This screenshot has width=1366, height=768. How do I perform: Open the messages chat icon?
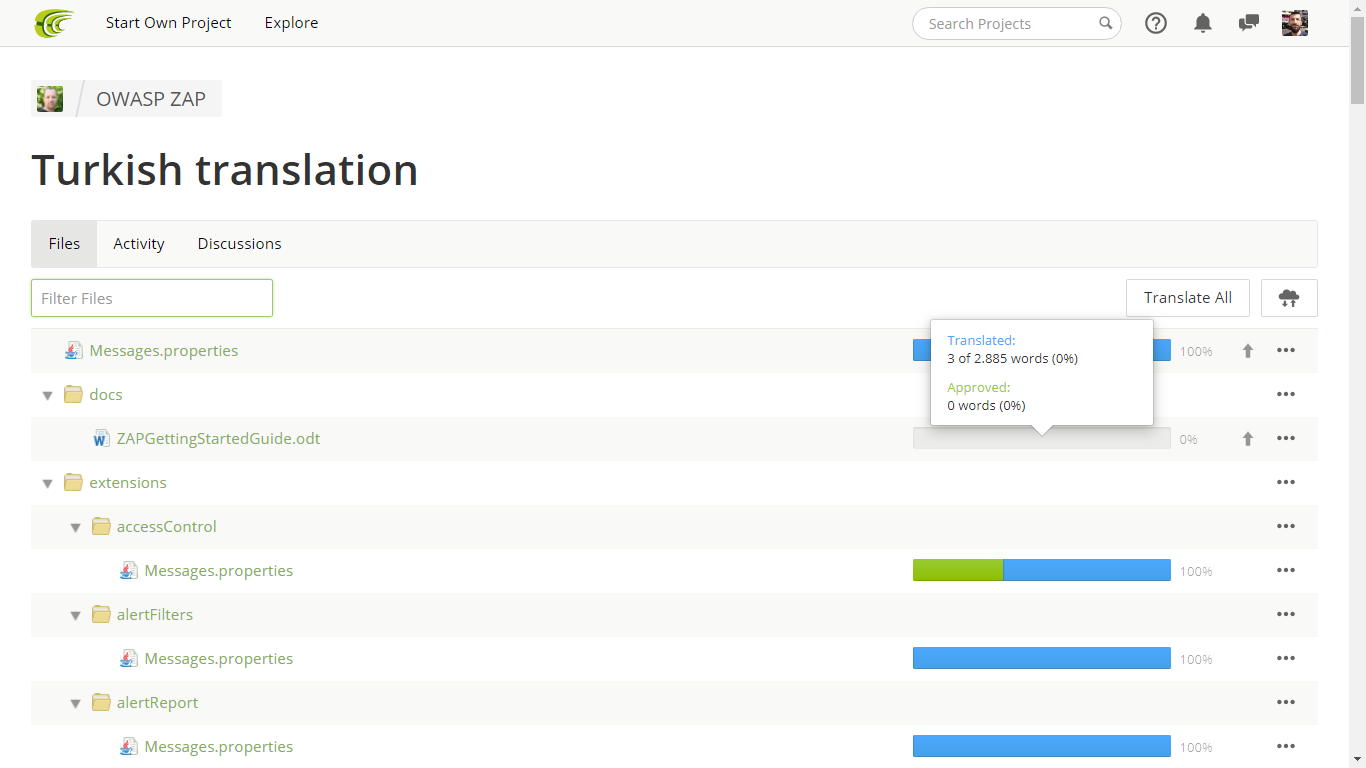pyautogui.click(x=1248, y=23)
